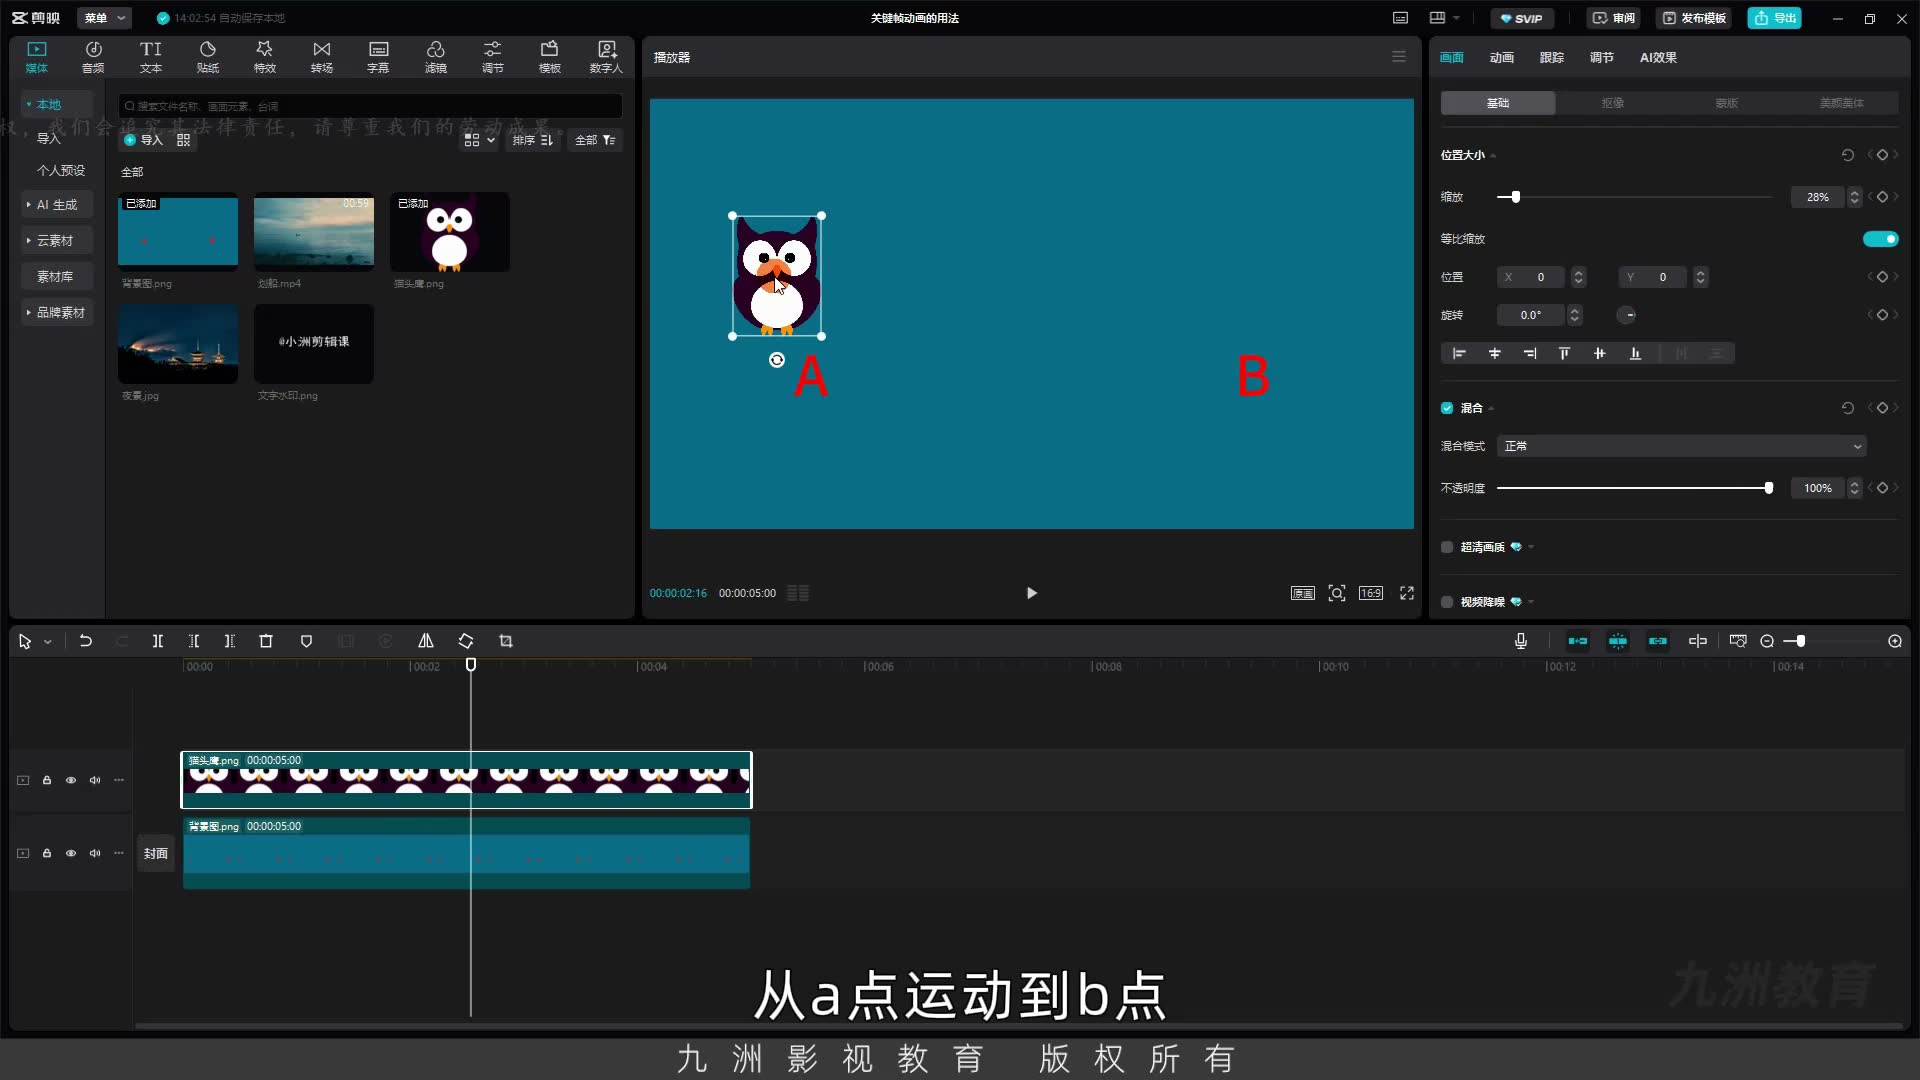The height and width of the screenshot is (1080, 1920).
Task: Click the 导入 import button
Action: [143, 140]
